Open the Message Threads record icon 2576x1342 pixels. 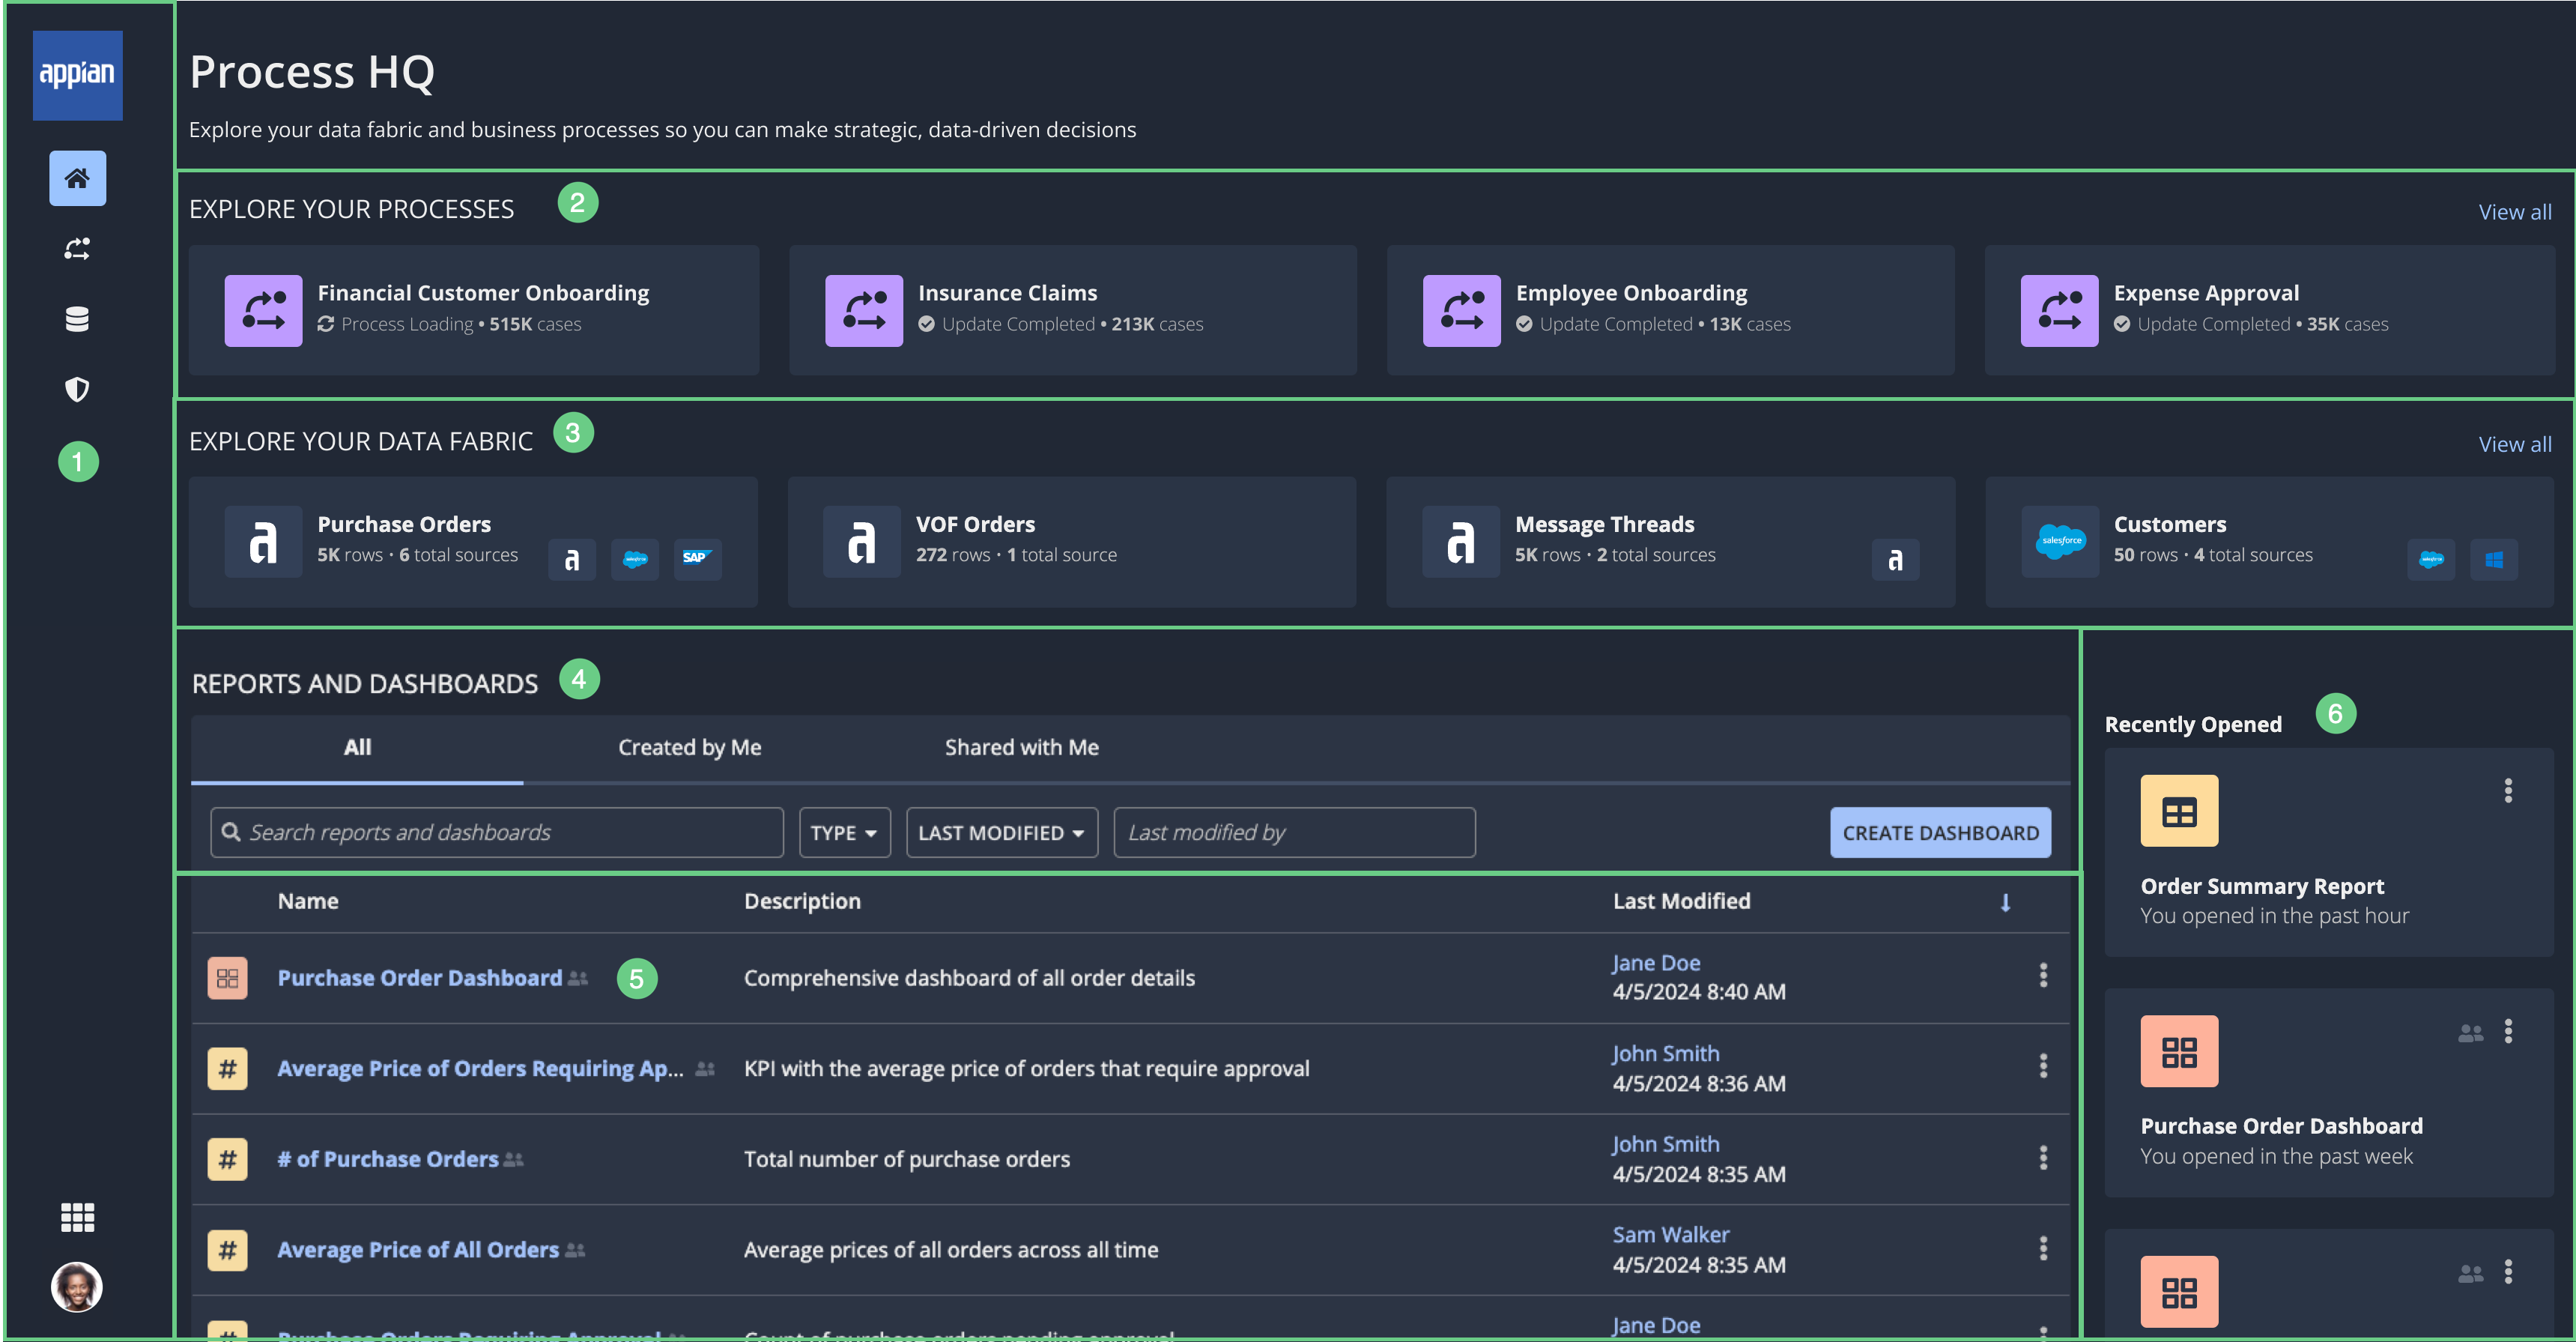click(1461, 542)
